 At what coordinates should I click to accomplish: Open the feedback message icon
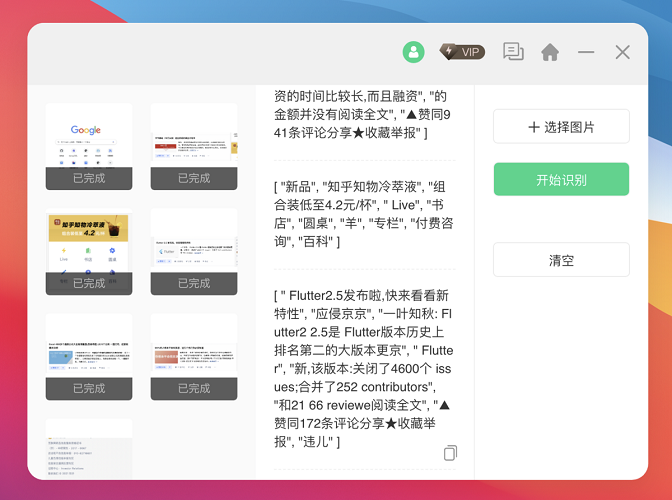point(513,52)
